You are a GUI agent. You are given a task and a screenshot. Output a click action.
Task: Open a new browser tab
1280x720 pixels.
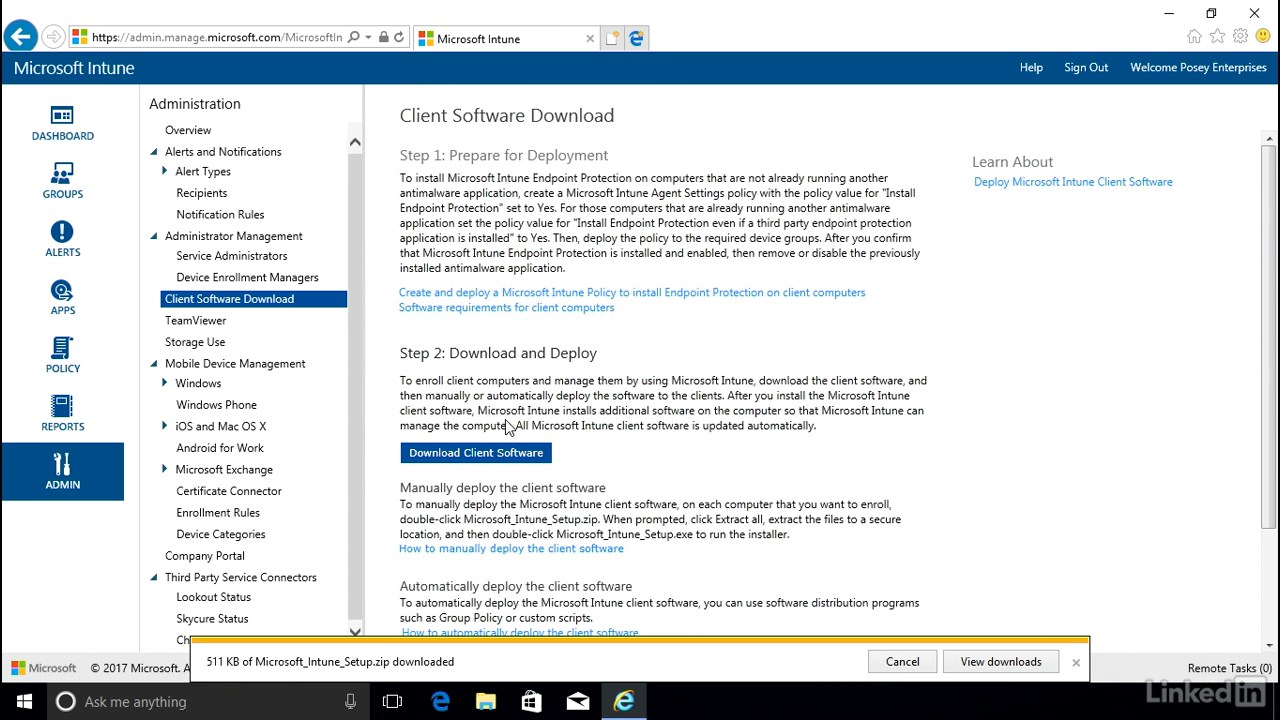pos(612,38)
